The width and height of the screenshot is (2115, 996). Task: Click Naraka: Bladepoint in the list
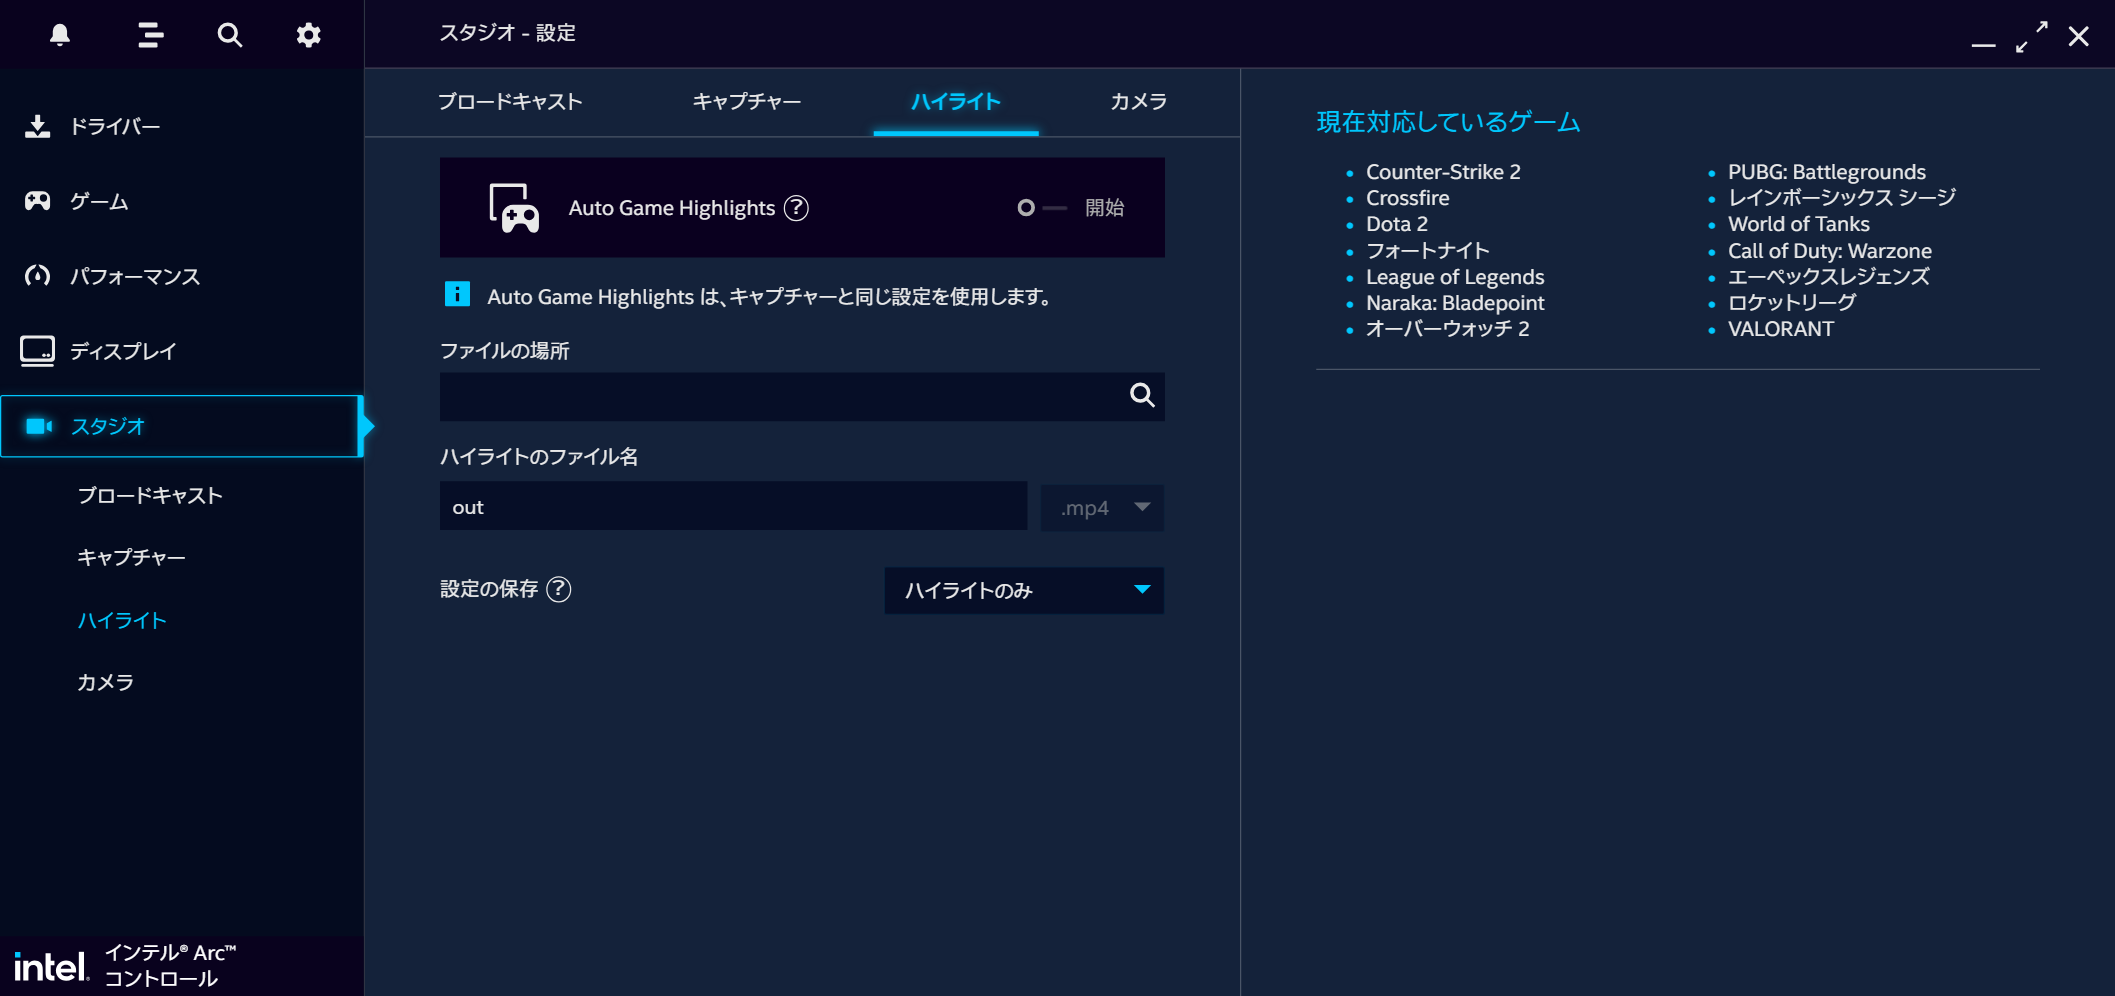pyautogui.click(x=1455, y=303)
